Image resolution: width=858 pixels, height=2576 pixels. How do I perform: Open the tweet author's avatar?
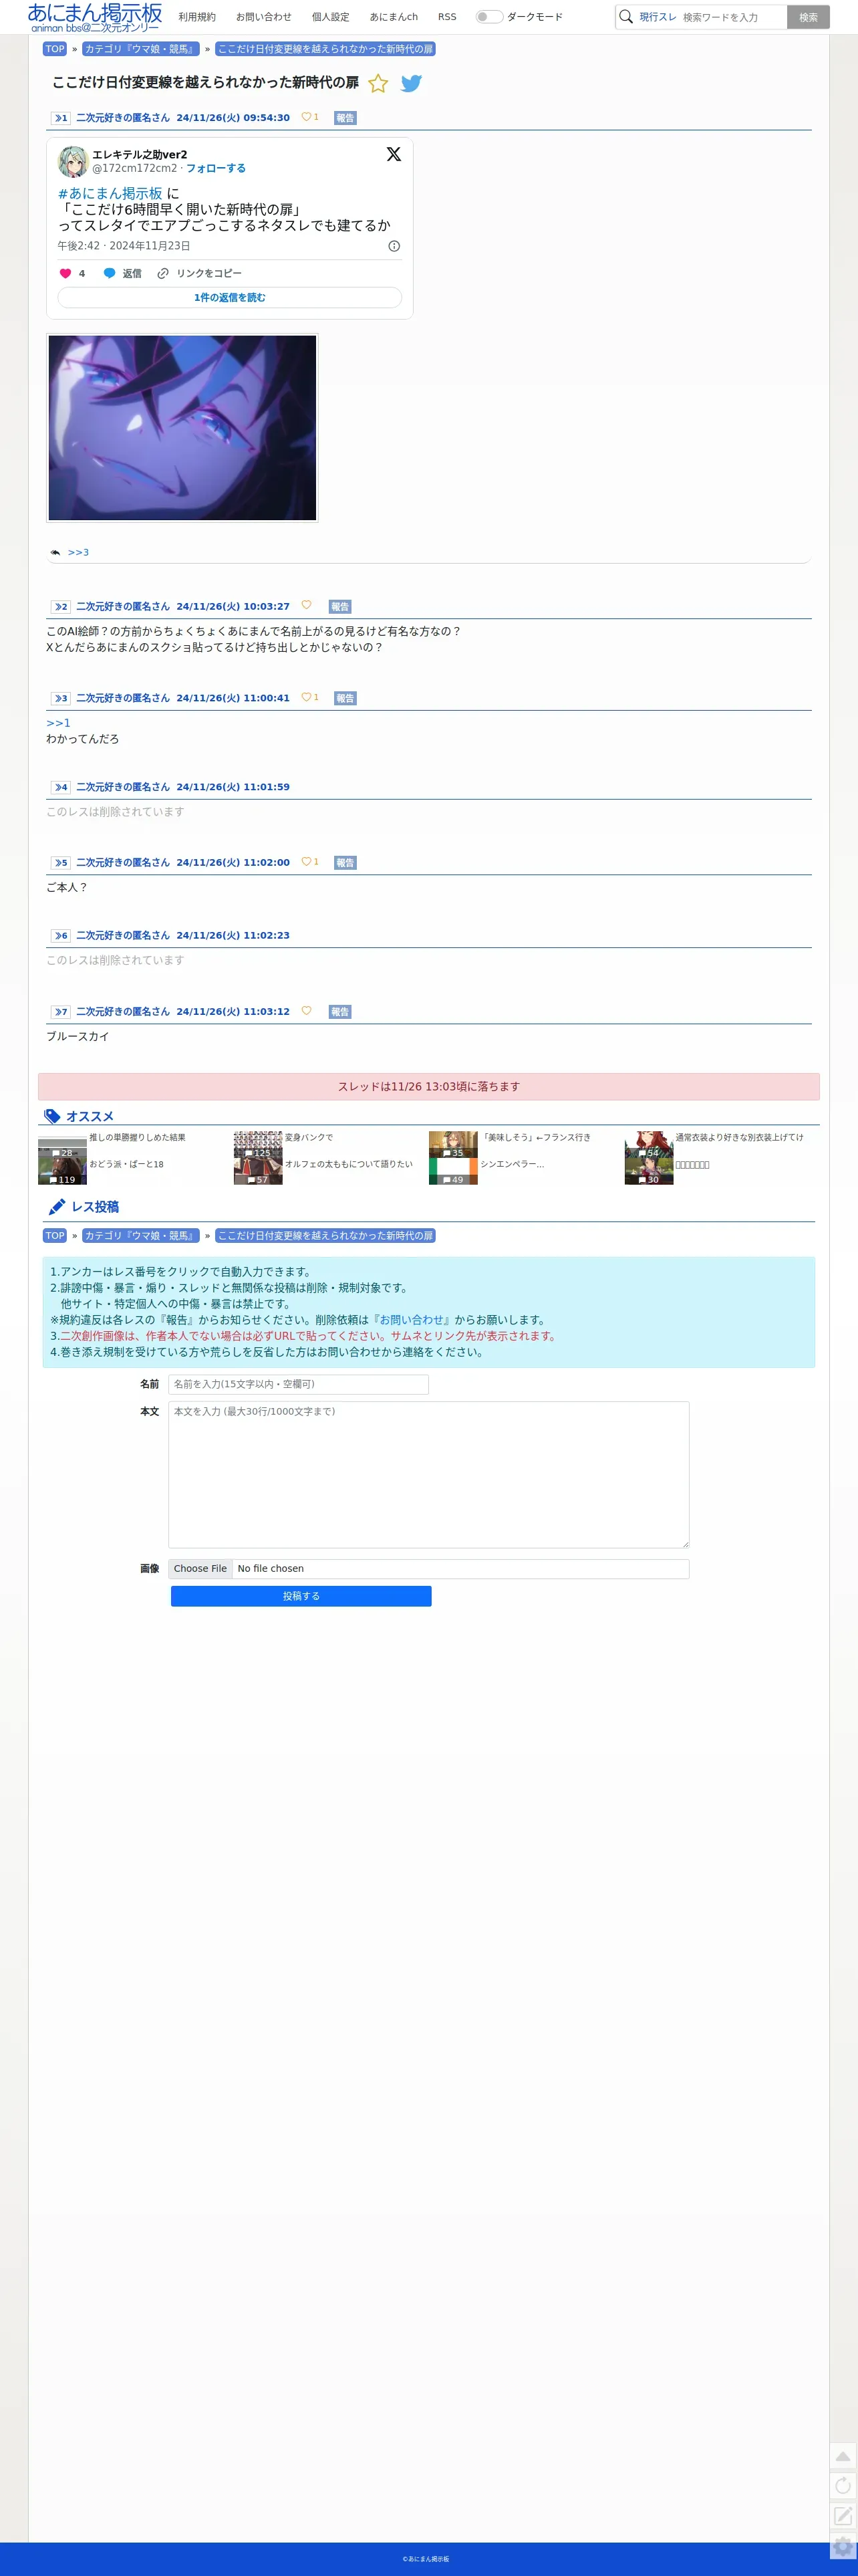(73, 161)
